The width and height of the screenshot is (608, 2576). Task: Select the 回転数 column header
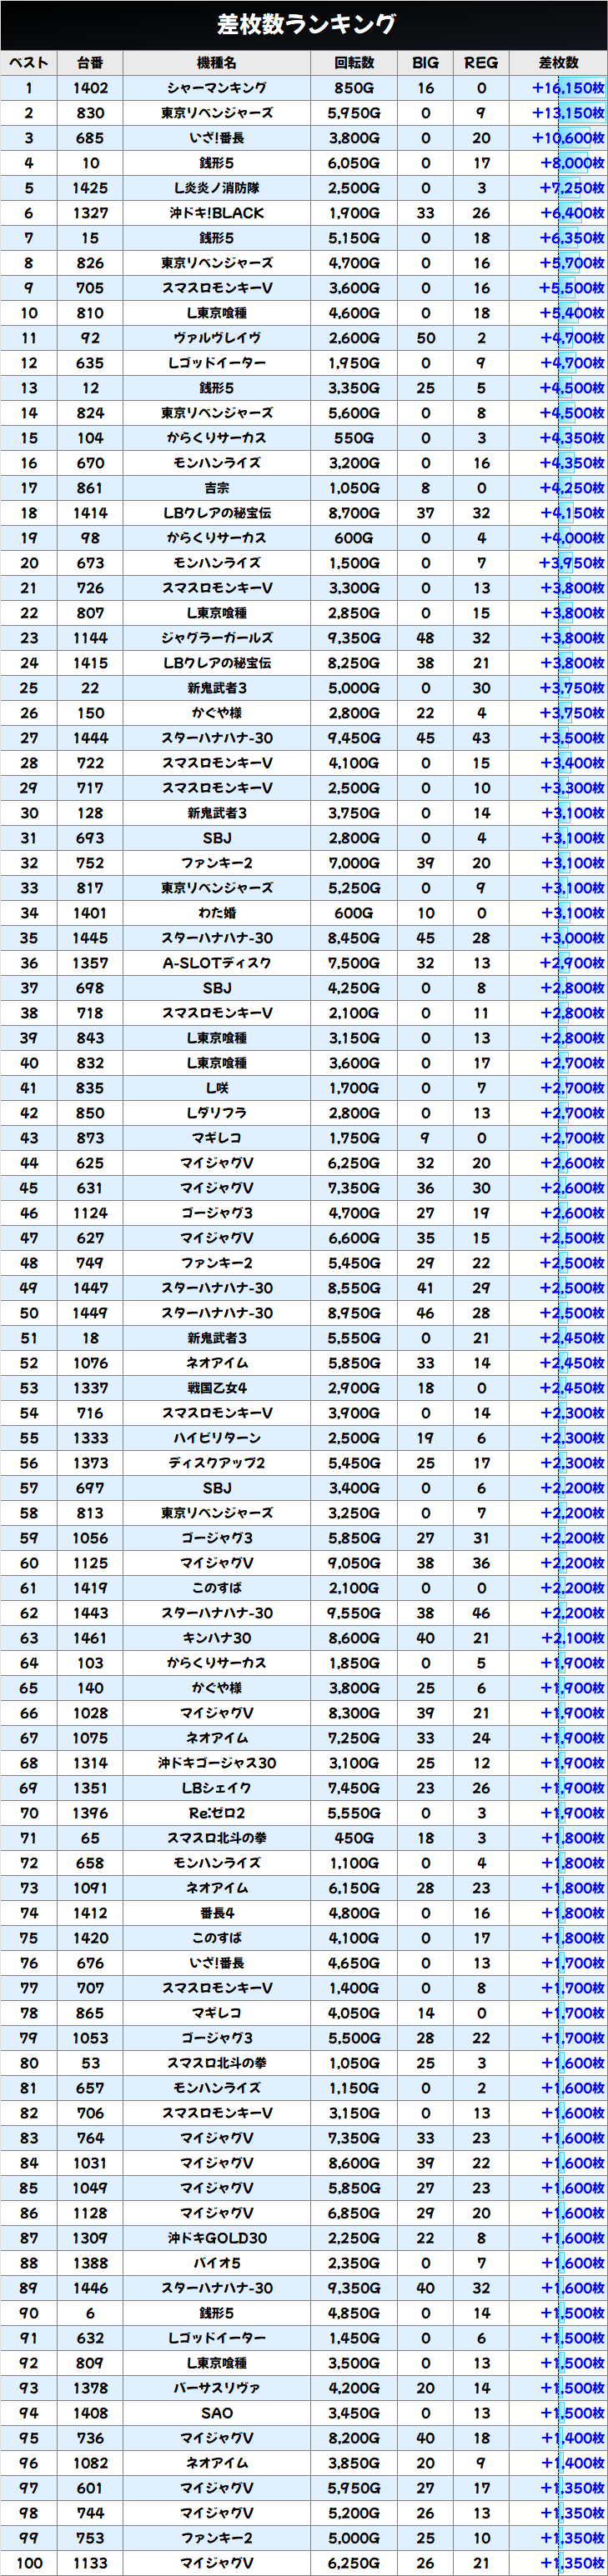coord(354,63)
